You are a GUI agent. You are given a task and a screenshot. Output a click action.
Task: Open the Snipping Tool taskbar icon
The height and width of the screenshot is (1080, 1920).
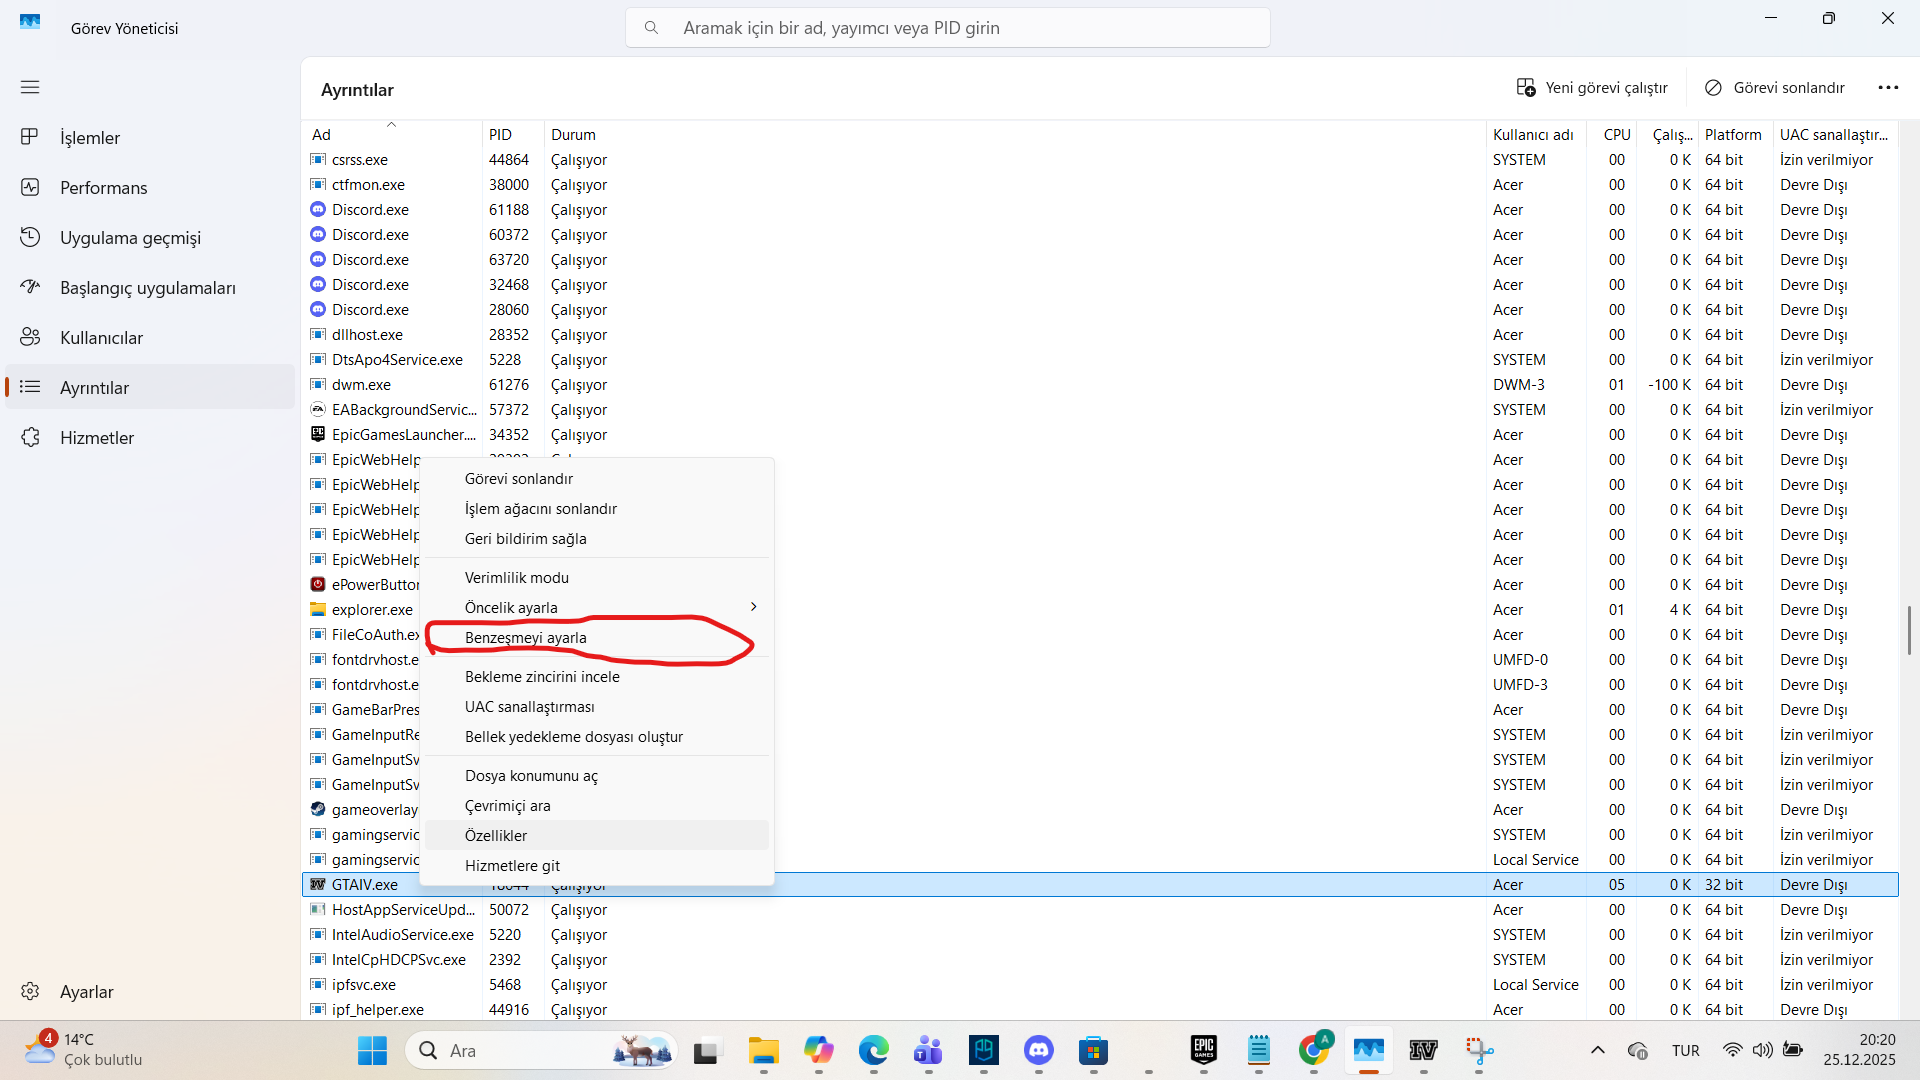point(1478,1051)
